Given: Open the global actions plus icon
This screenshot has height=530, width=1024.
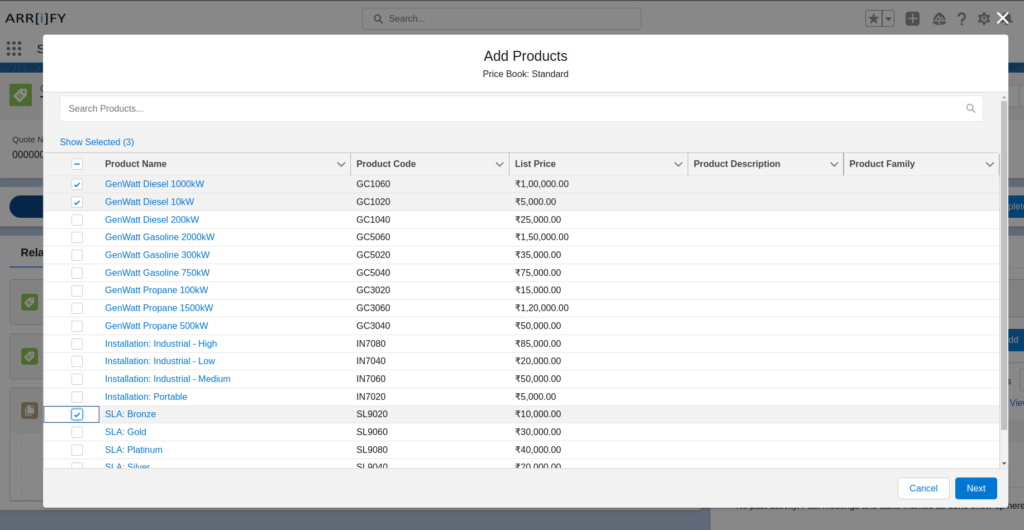Looking at the screenshot, I should (912, 19).
